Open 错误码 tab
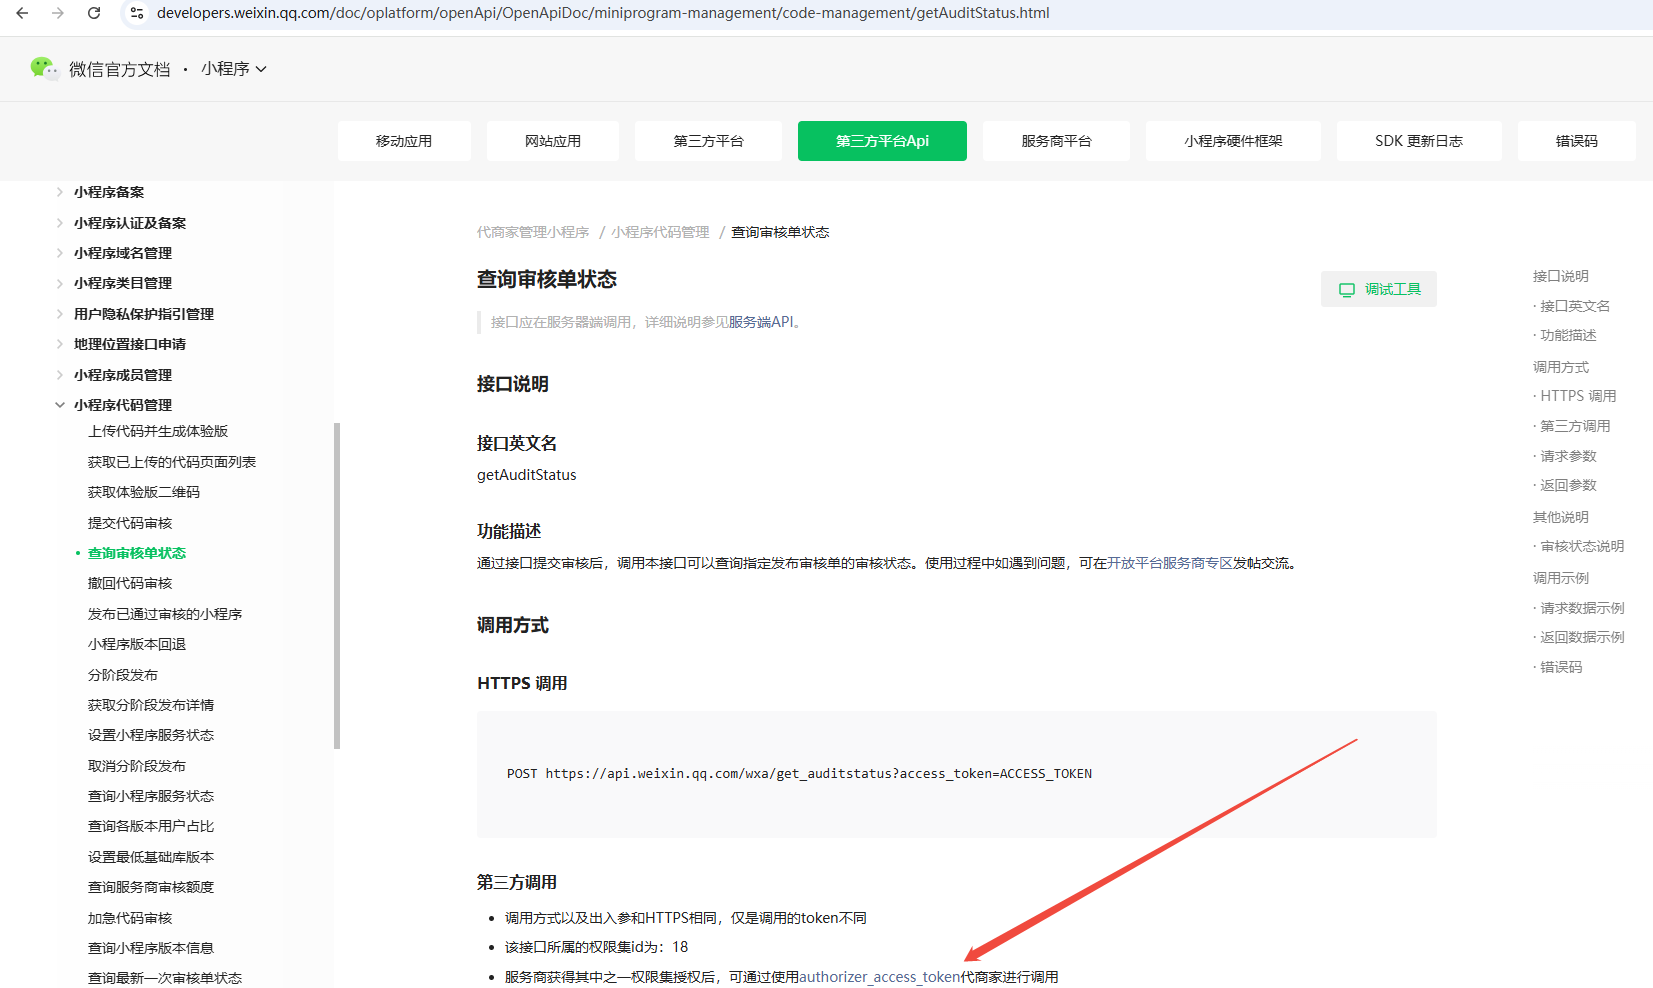 tap(1577, 141)
